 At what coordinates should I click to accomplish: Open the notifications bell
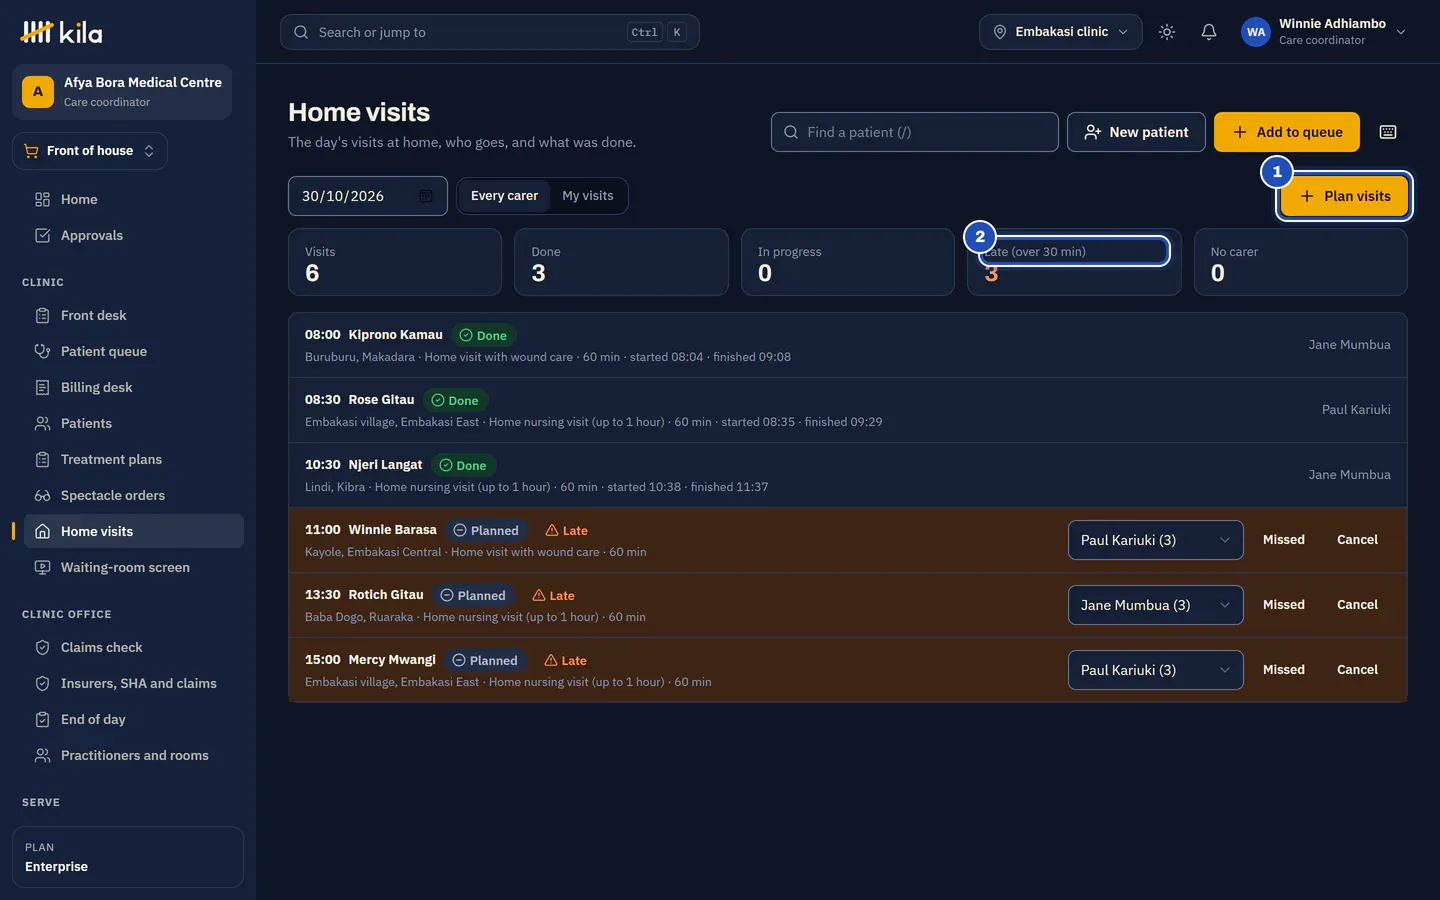pos(1208,32)
